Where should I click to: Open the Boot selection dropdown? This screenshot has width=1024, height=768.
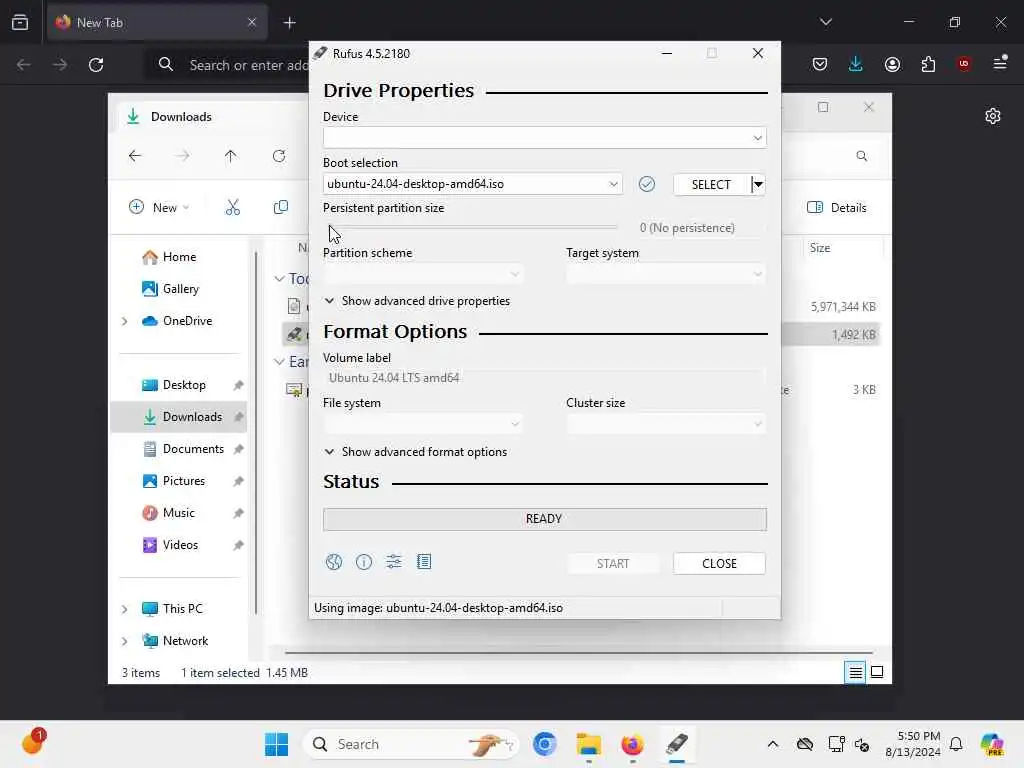(x=472, y=184)
